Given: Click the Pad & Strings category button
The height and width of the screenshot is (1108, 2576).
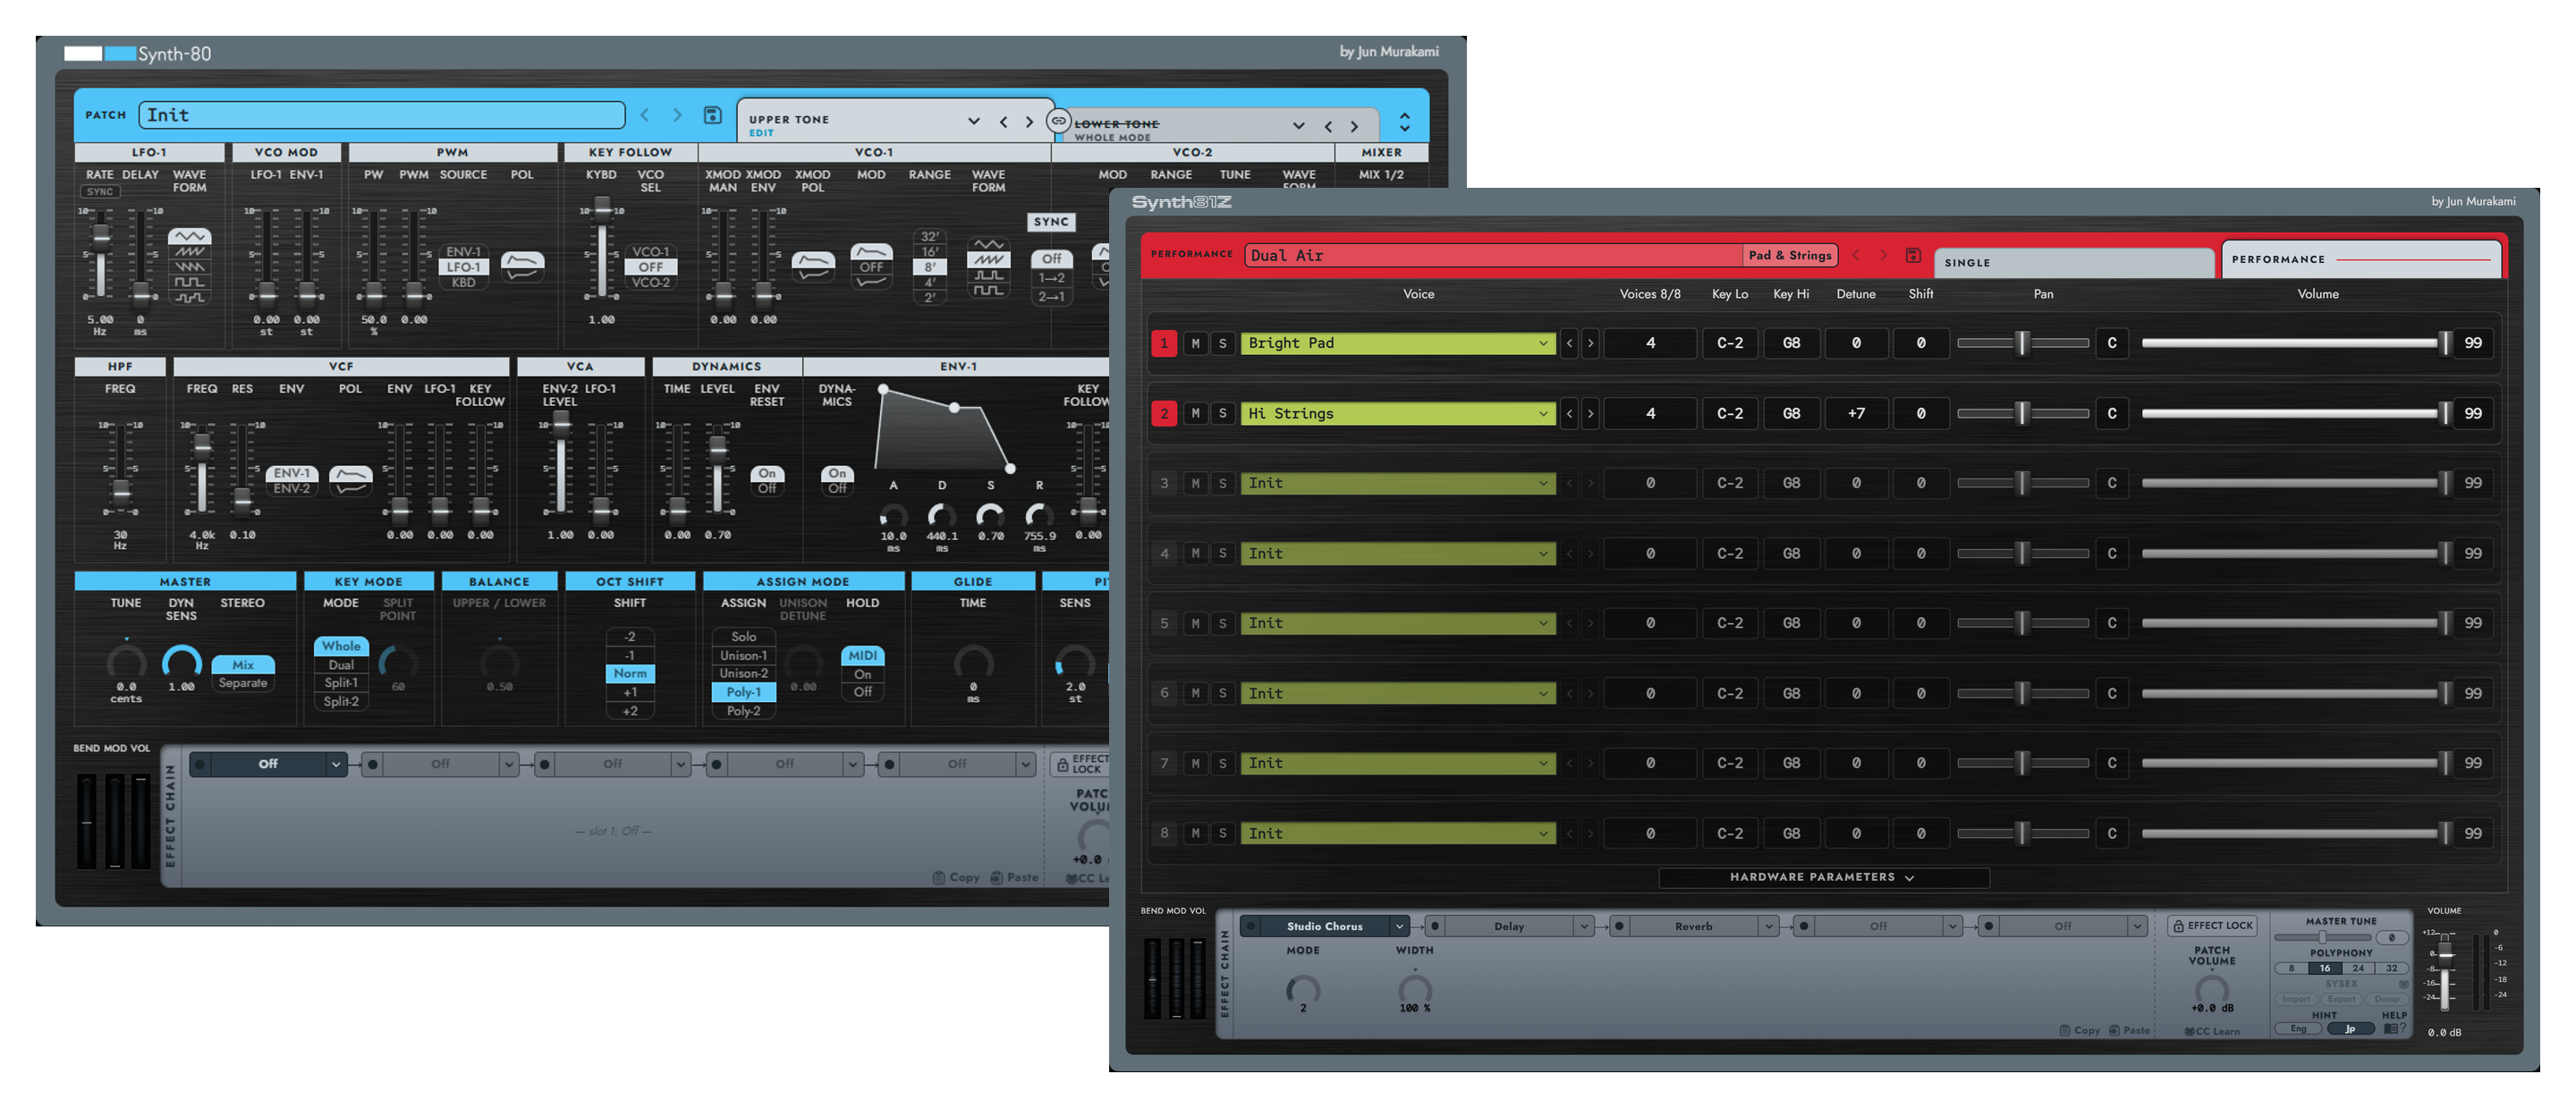Looking at the screenshot, I should (1790, 255).
